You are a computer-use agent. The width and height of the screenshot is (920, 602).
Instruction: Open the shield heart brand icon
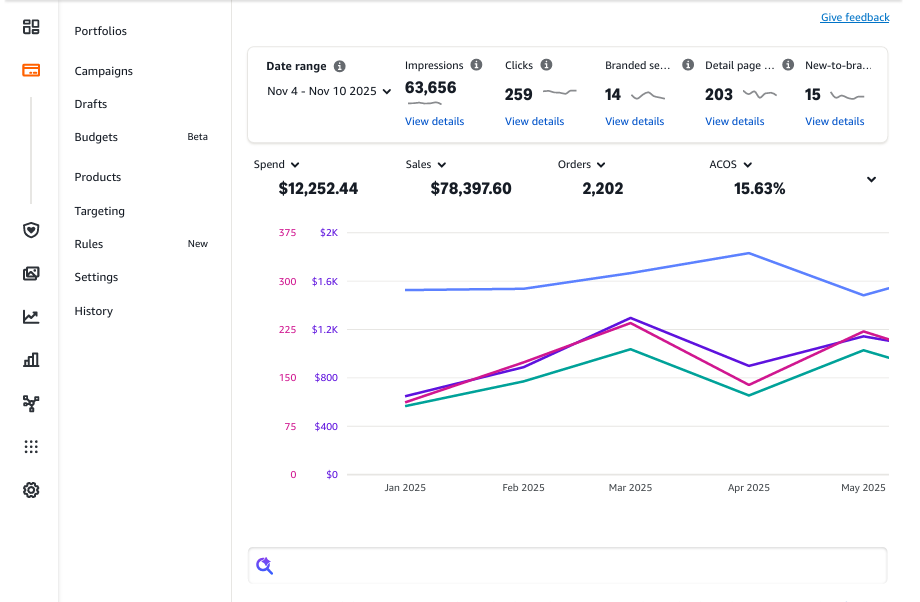click(31, 230)
